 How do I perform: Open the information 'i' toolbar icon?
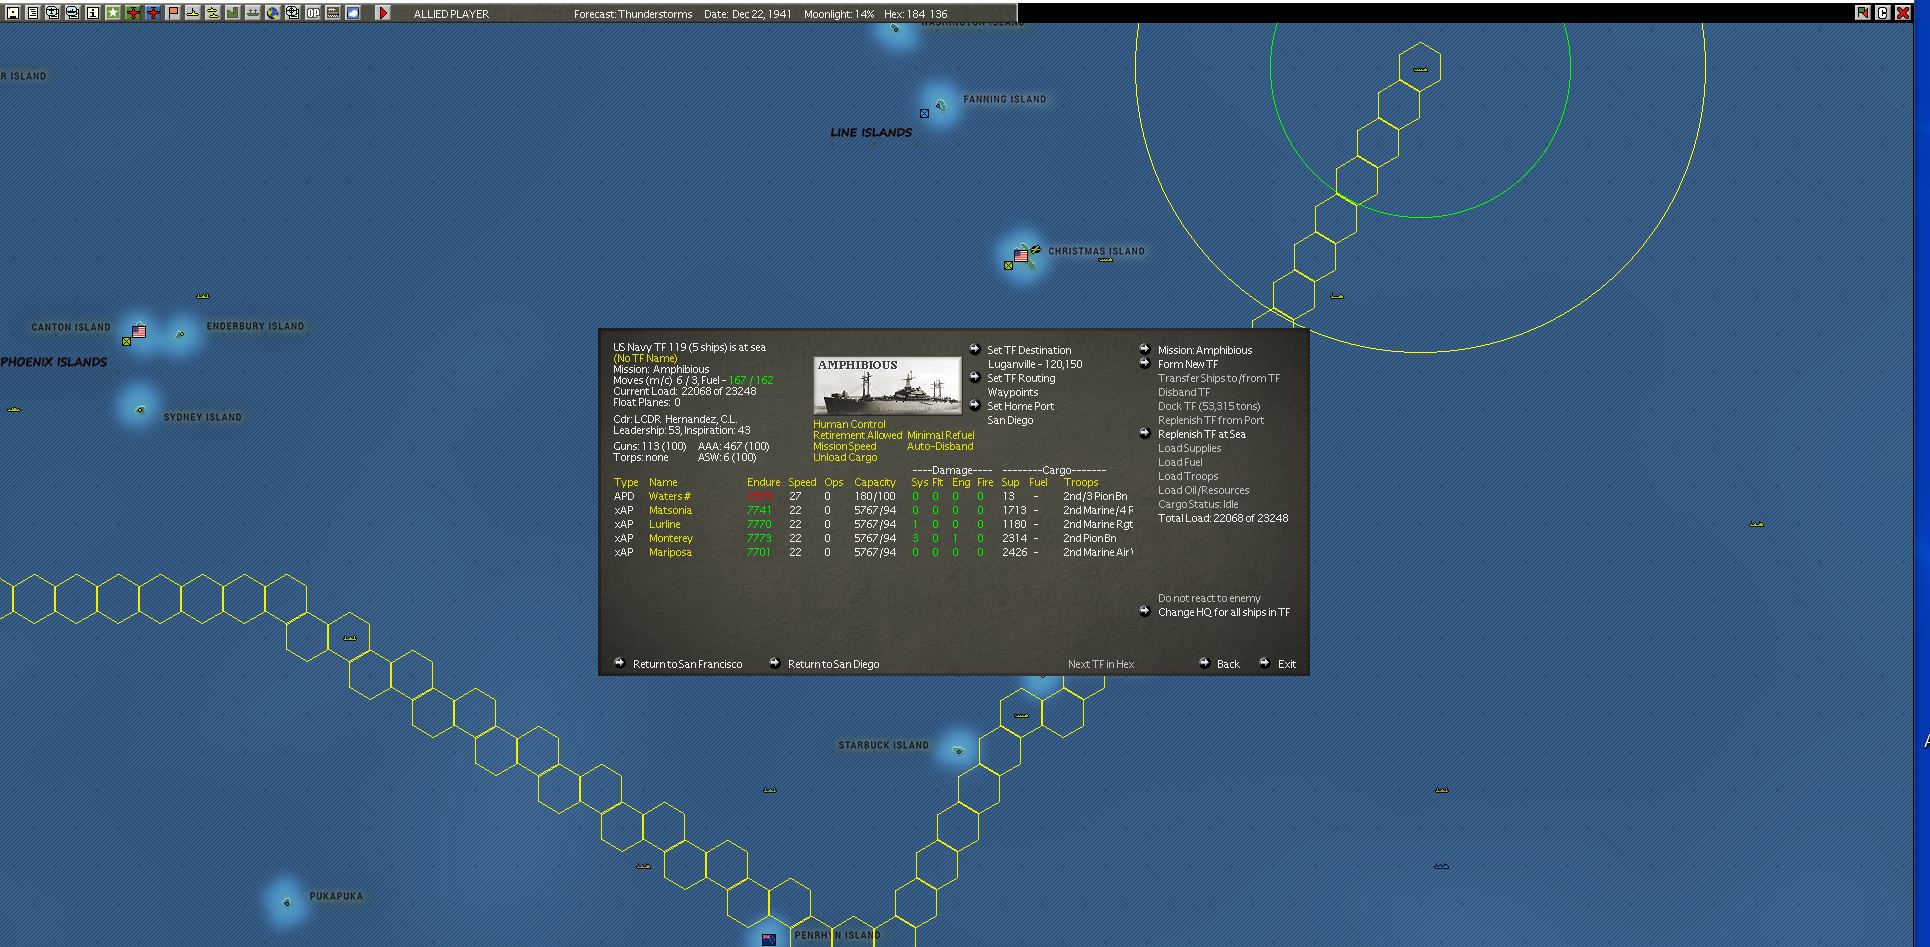(x=93, y=13)
